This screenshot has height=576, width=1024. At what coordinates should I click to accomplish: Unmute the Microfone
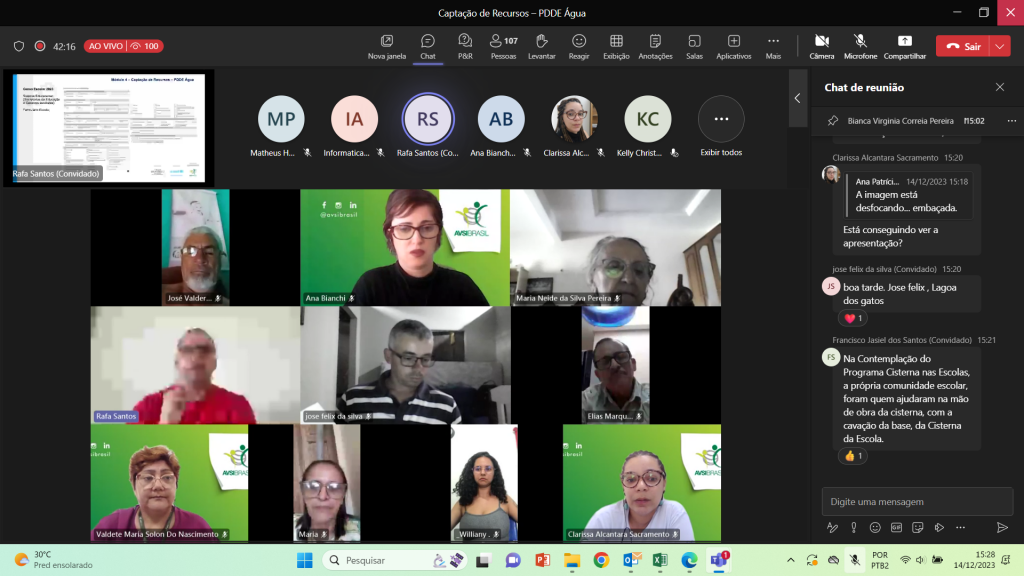click(x=860, y=47)
